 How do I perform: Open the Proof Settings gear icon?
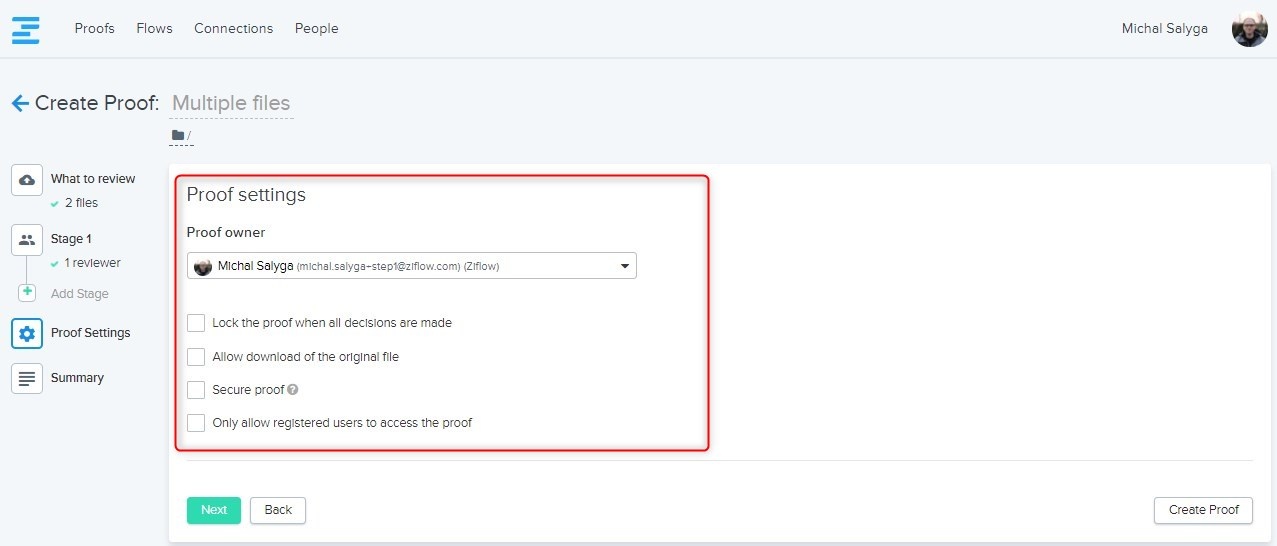(x=27, y=333)
